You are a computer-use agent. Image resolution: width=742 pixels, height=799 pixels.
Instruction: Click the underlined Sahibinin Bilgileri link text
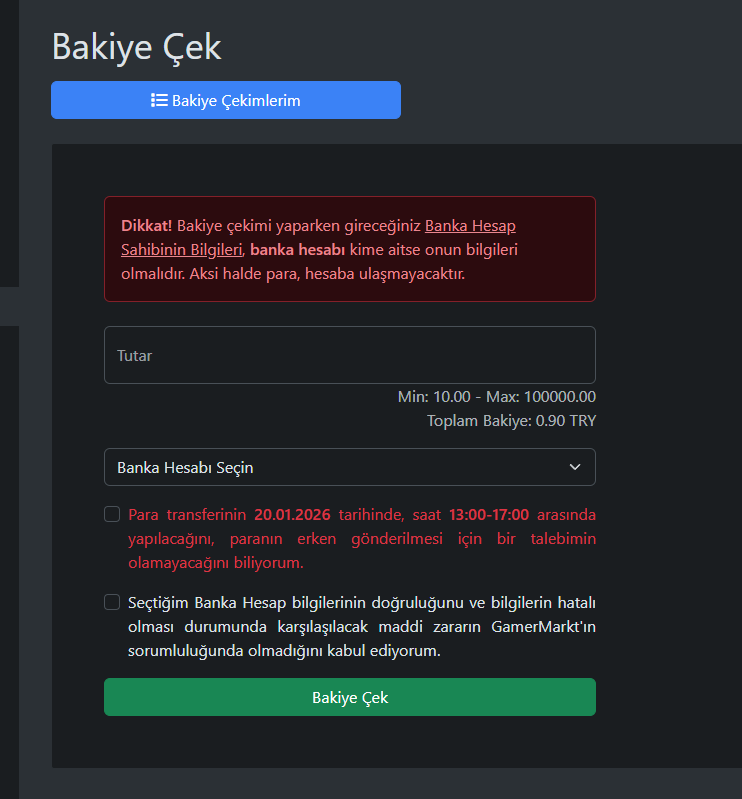coord(181,250)
